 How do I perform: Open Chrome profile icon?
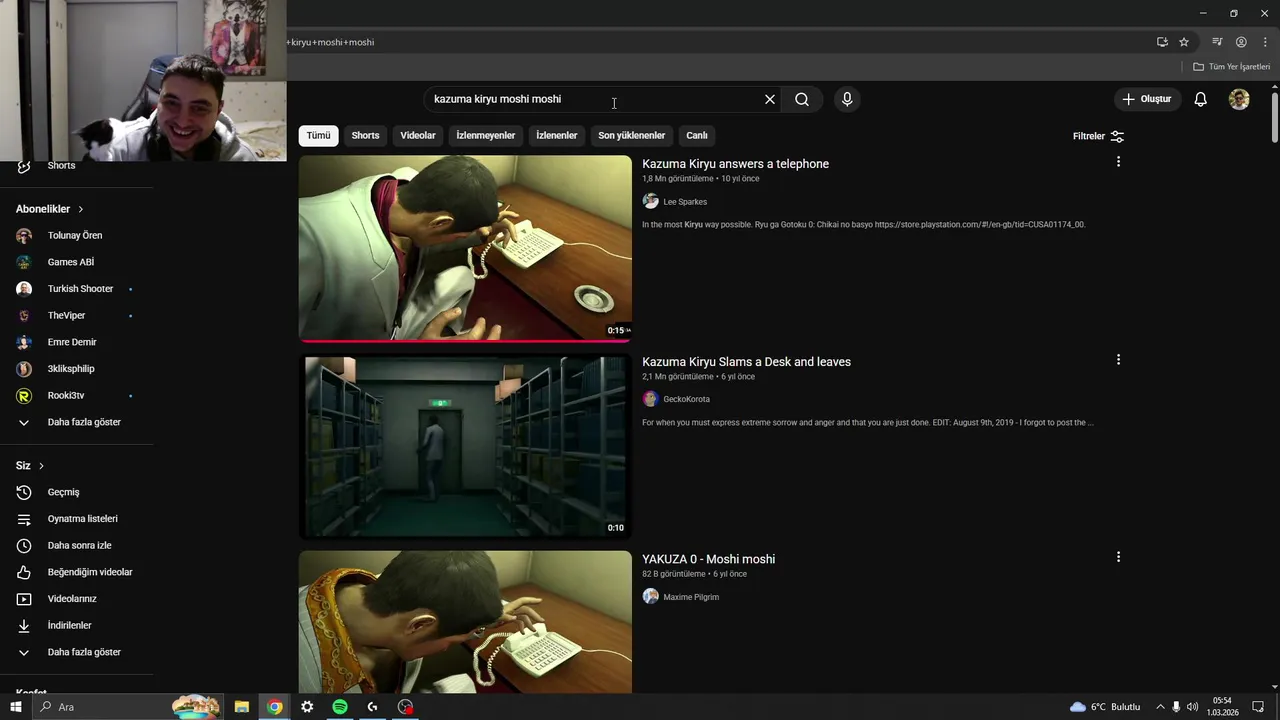tap(1241, 42)
